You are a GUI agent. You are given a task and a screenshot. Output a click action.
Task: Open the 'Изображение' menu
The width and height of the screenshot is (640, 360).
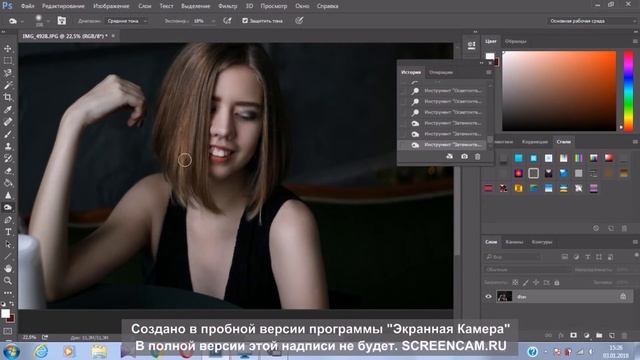(x=111, y=6)
